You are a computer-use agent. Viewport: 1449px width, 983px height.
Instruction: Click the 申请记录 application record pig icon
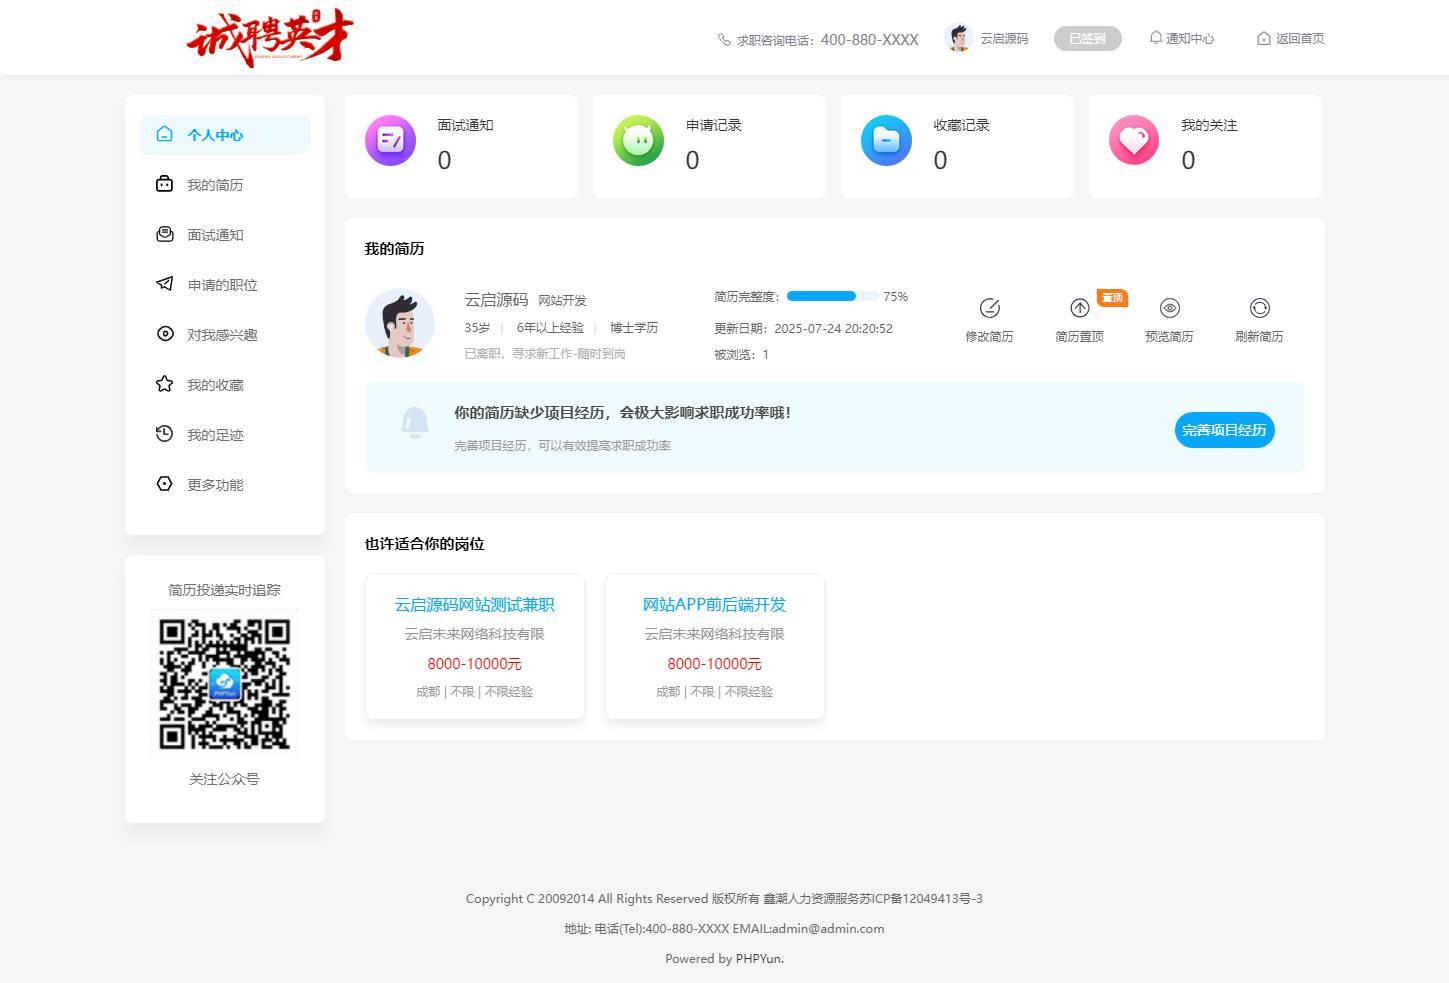[x=638, y=141]
